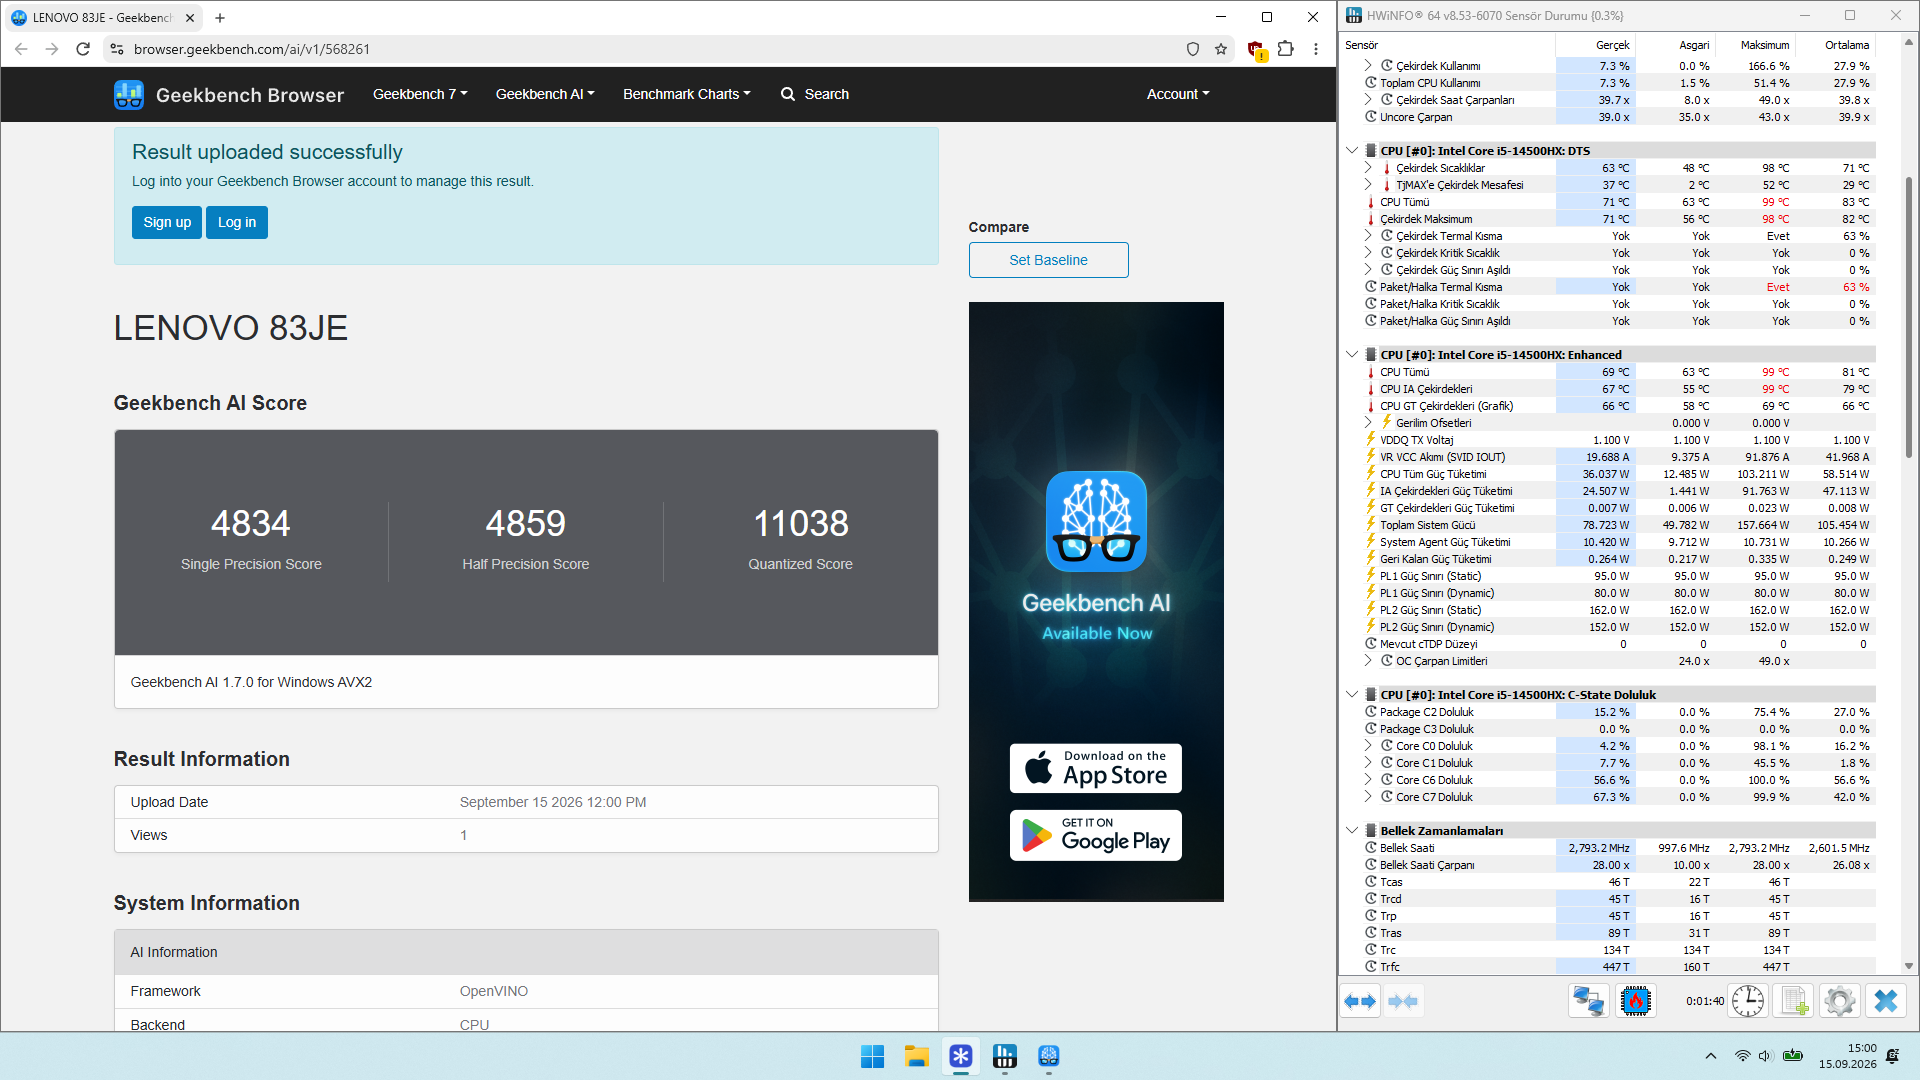Expand the OC Çarpan Limitleri row
Image resolution: width=1920 pixels, height=1080 pixels.
(x=1368, y=661)
